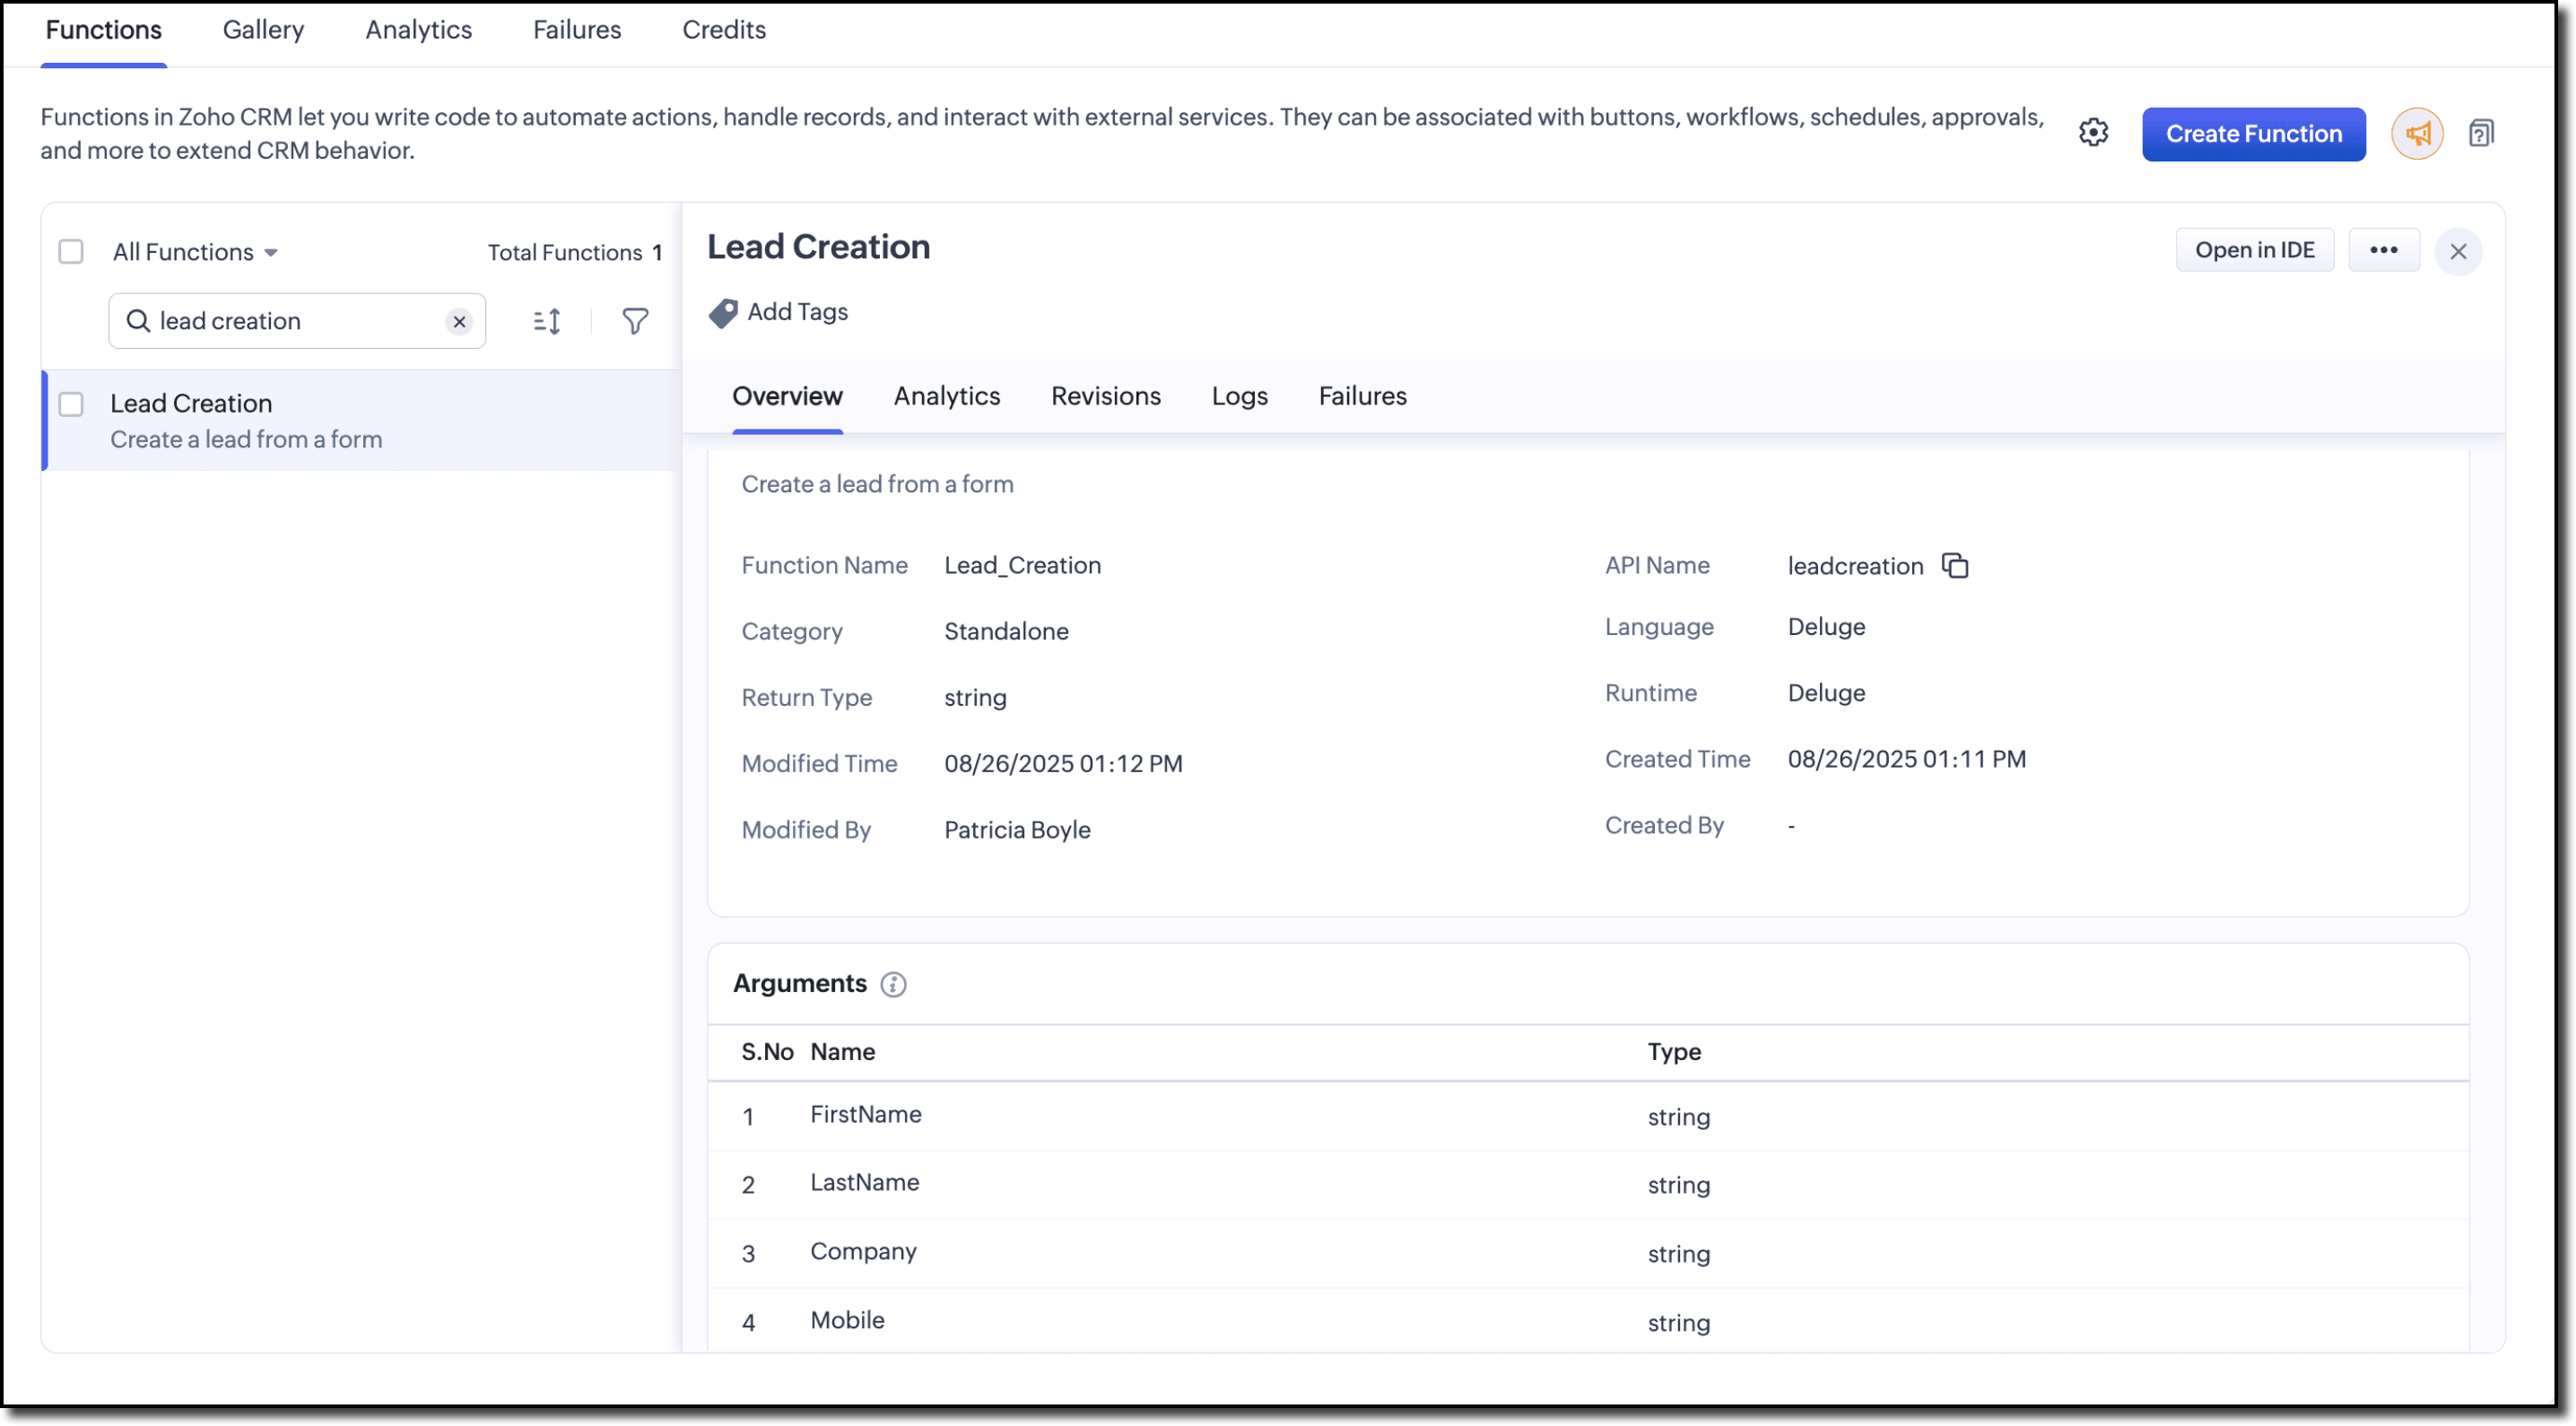This screenshot has height=1426, width=2576.
Task: Click the Language Deluge value
Action: [1826, 627]
